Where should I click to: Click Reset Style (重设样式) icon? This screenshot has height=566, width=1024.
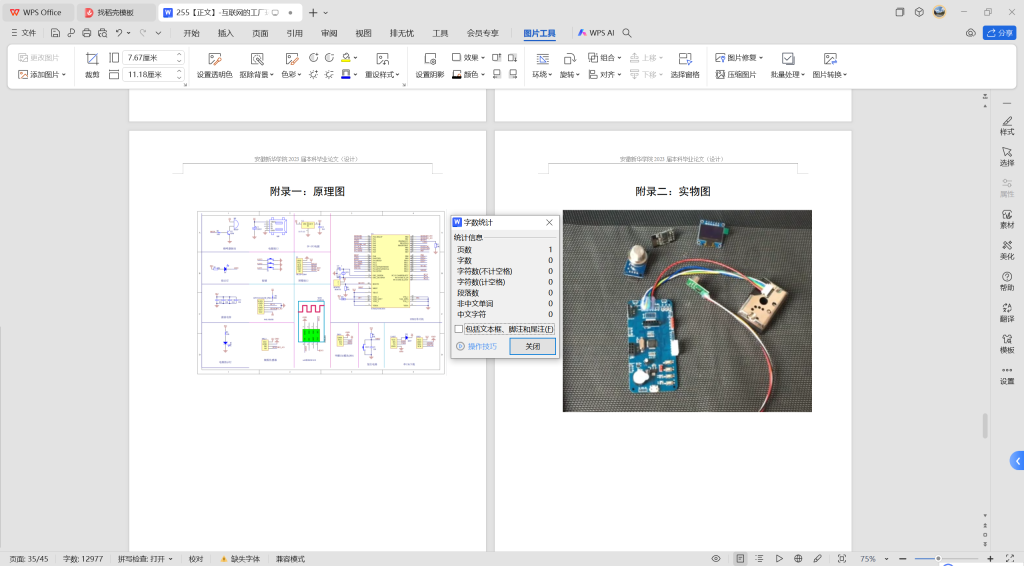click(x=382, y=59)
